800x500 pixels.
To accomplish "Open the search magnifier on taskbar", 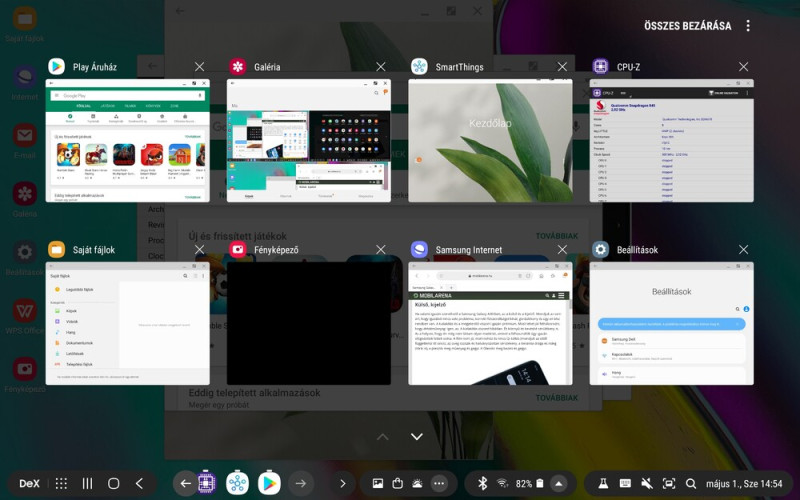I will (x=691, y=483).
